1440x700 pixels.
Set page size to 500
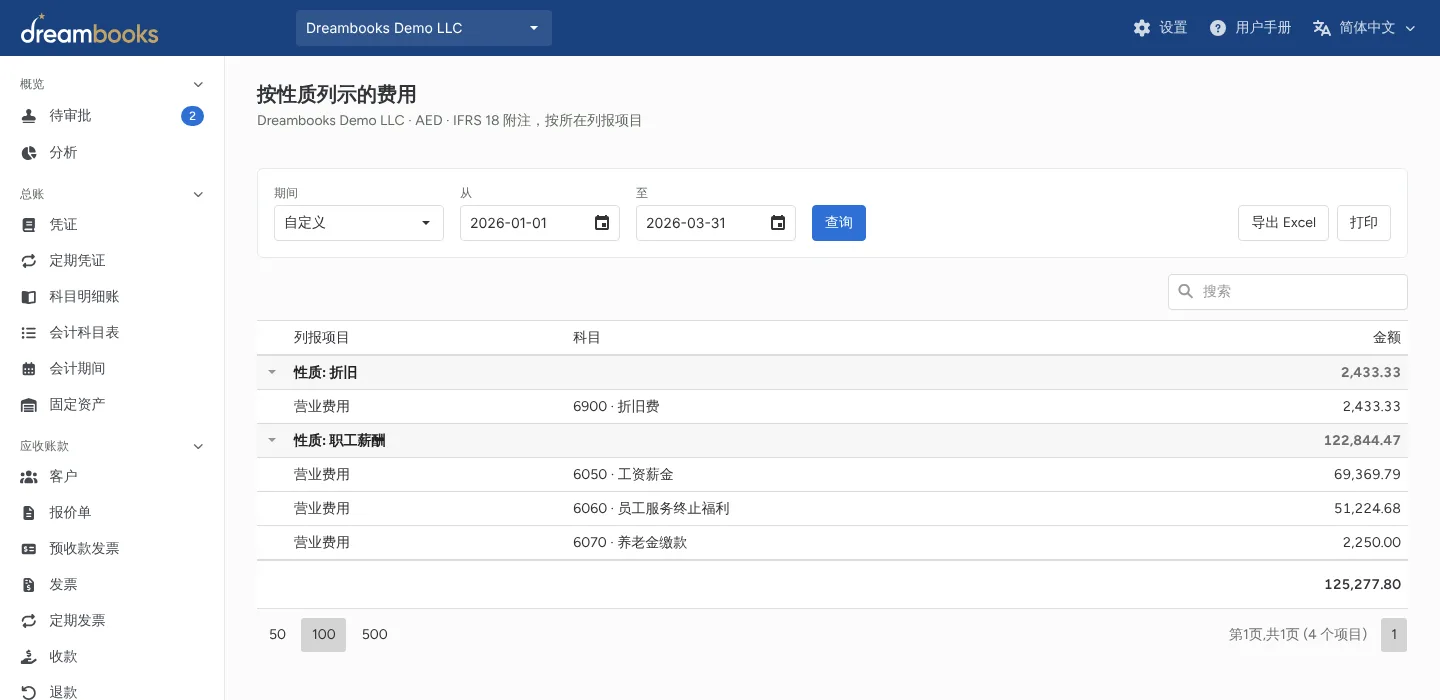click(x=375, y=635)
